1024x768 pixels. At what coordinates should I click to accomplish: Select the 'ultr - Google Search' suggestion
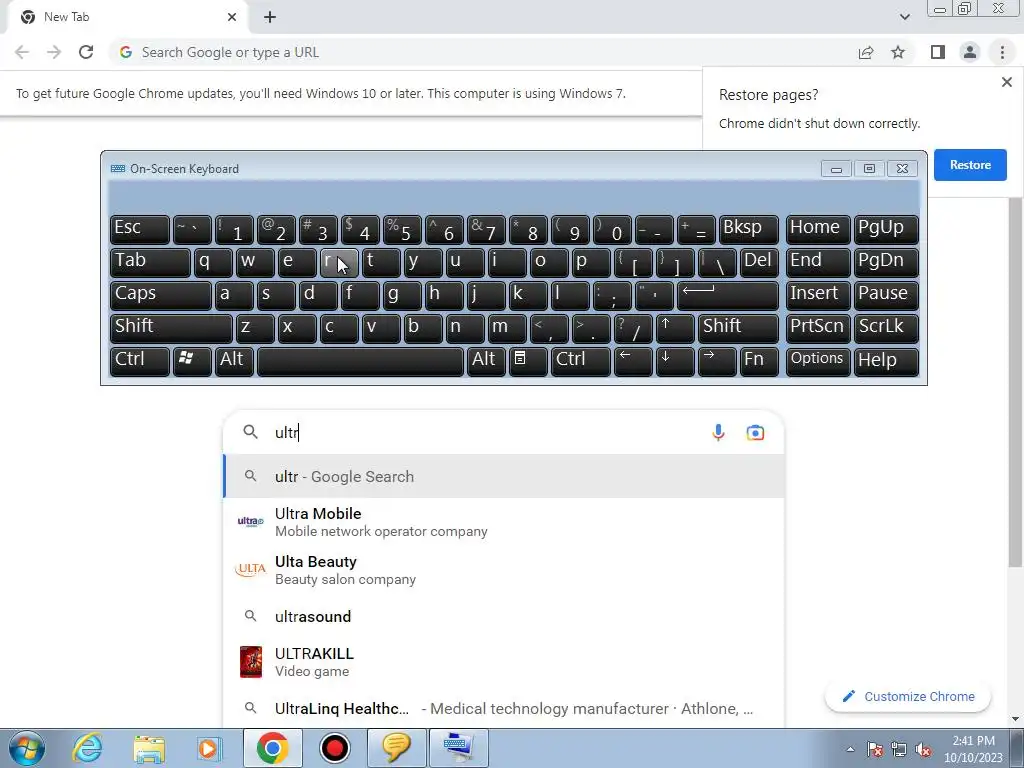(503, 476)
